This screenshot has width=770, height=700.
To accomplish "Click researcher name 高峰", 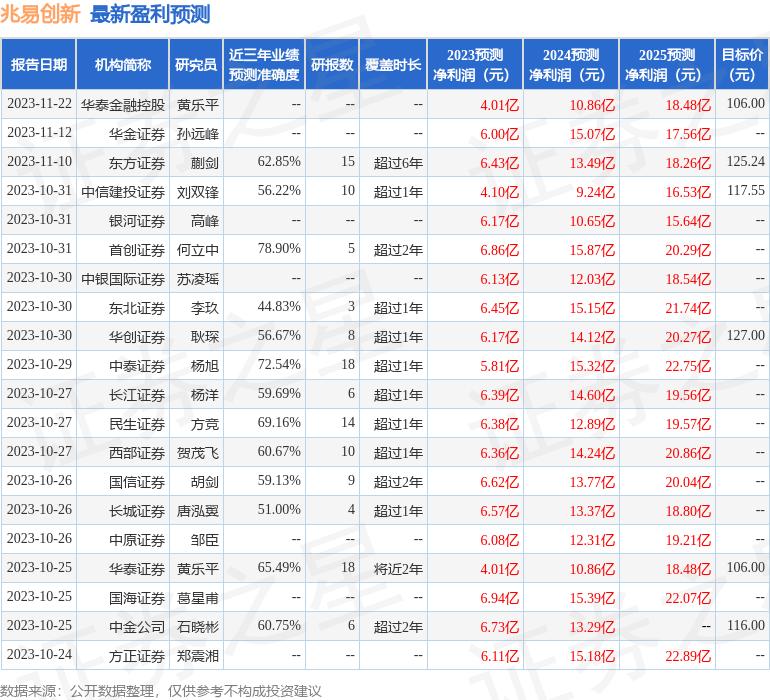I will coord(205,221).
